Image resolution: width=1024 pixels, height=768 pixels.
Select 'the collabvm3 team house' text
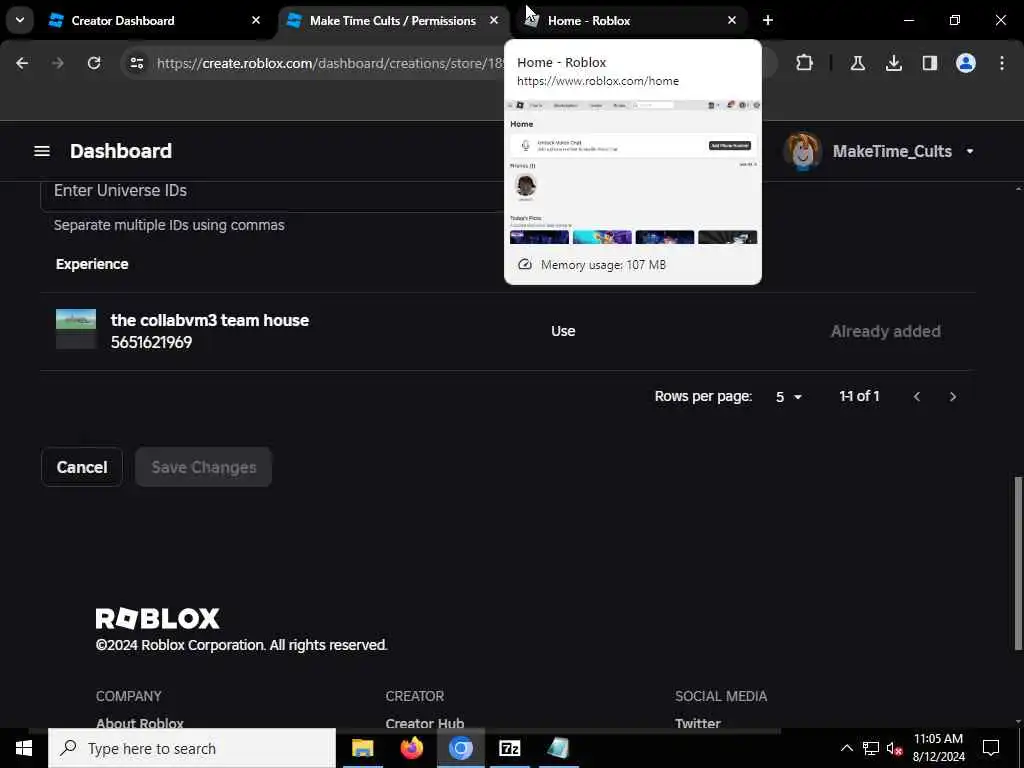pos(210,320)
